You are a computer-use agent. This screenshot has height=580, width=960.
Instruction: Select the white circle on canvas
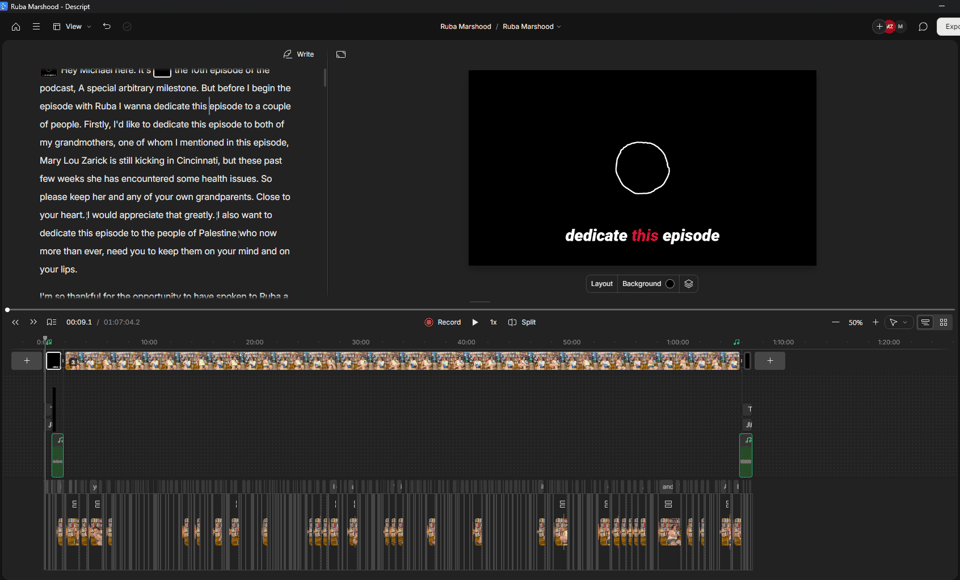click(x=642, y=168)
